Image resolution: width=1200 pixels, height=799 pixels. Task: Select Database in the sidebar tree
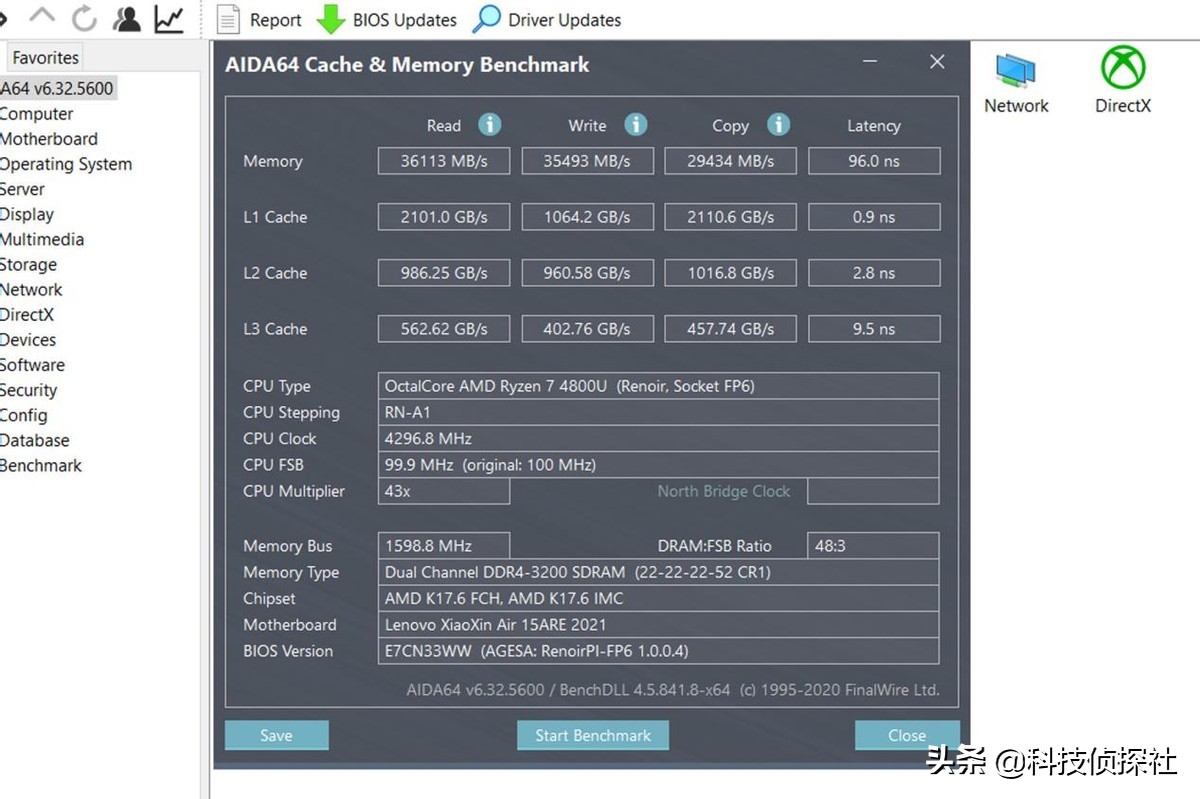(35, 440)
